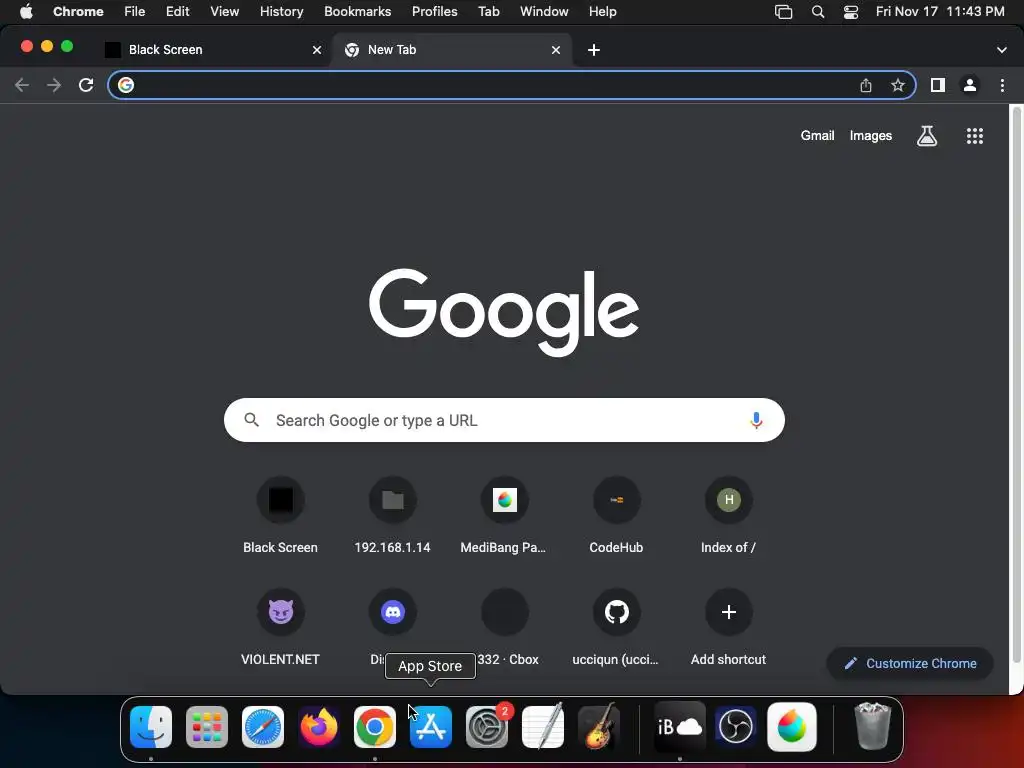Open the ucciqun GitHub shortcut
Screen dimensions: 1024x768
(616, 628)
